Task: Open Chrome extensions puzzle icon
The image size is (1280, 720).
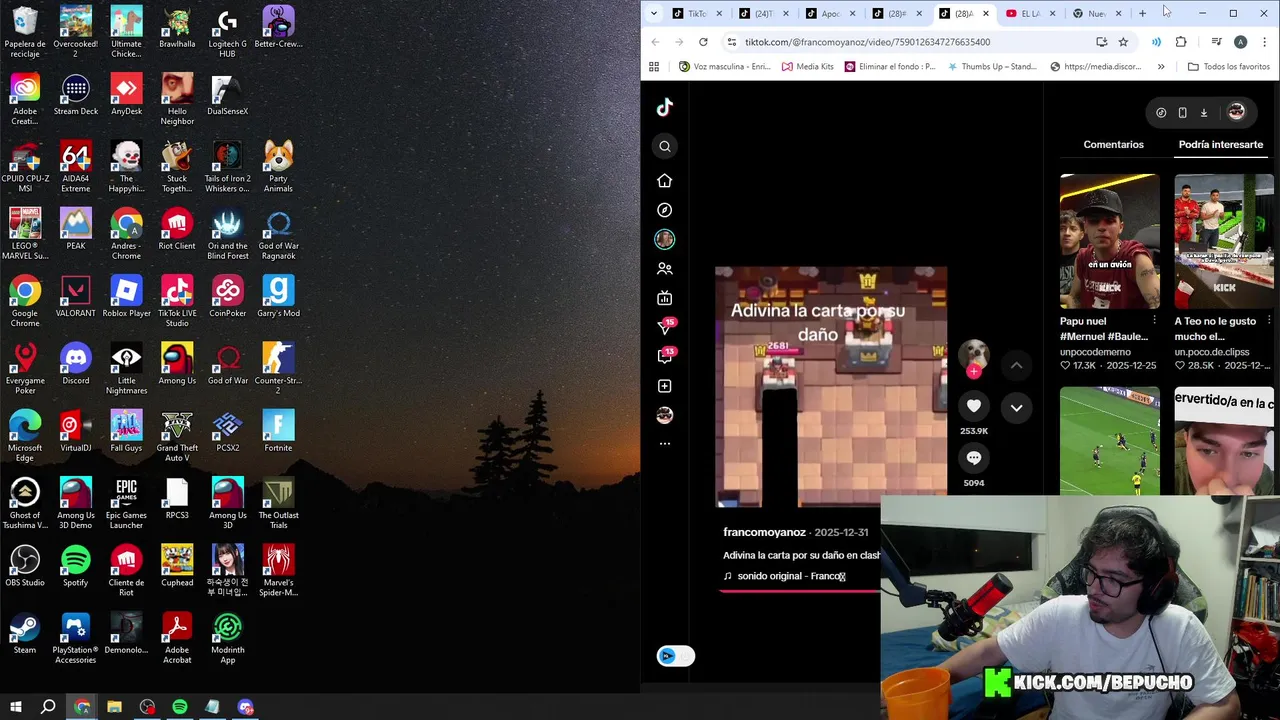Action: click(x=1181, y=42)
